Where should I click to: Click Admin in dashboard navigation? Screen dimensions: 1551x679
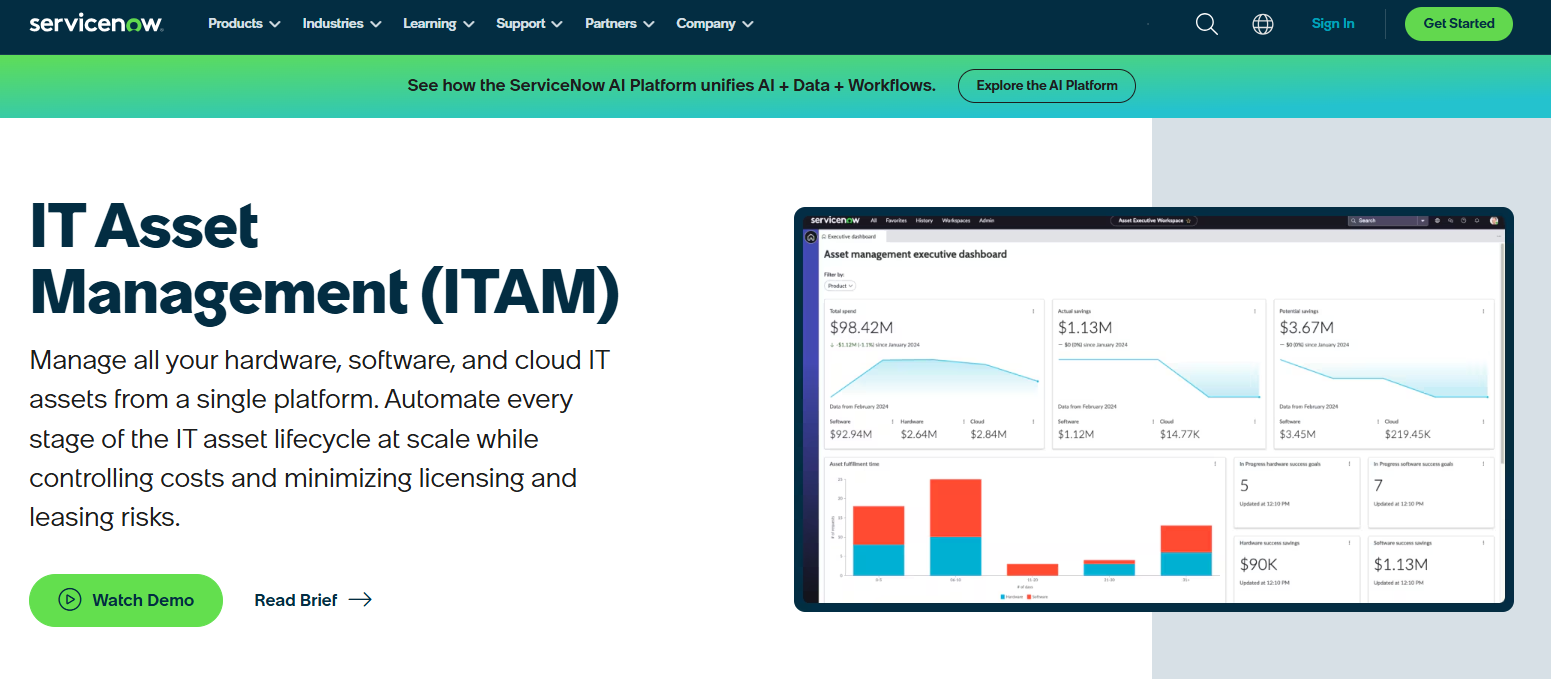tap(986, 220)
